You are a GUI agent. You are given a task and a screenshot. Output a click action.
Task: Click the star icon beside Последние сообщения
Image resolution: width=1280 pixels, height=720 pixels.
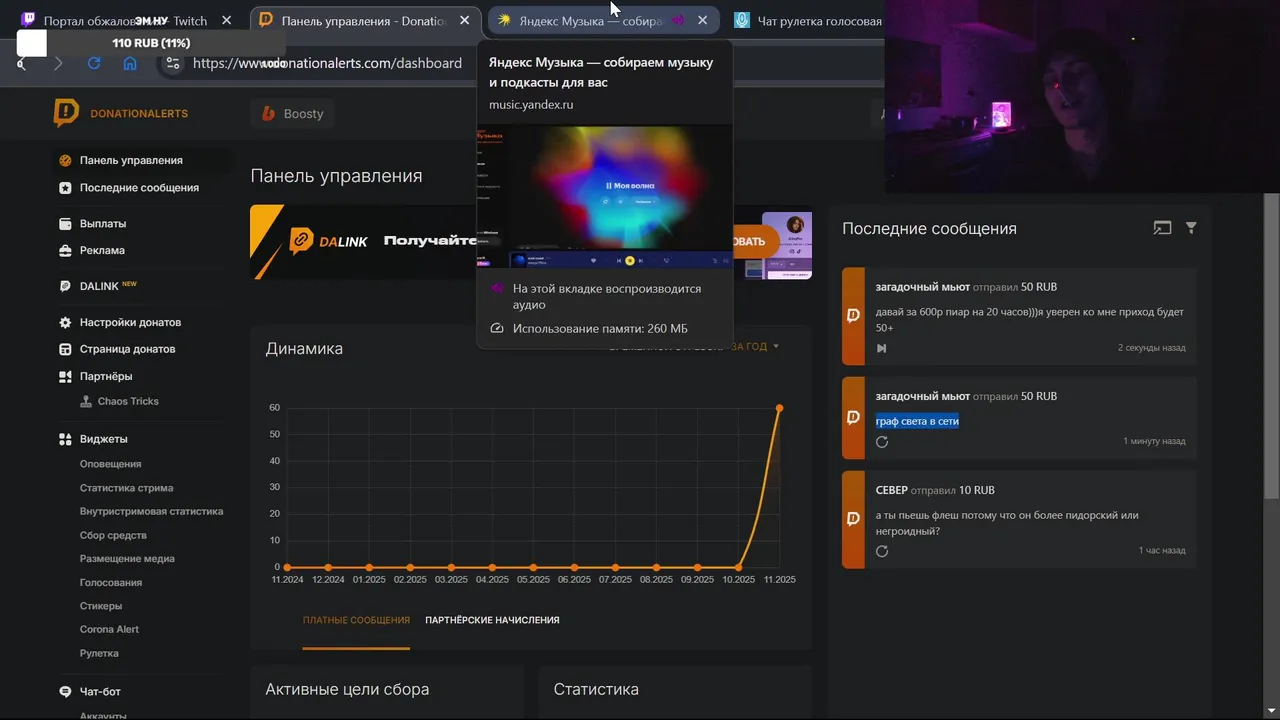click(x=65, y=188)
